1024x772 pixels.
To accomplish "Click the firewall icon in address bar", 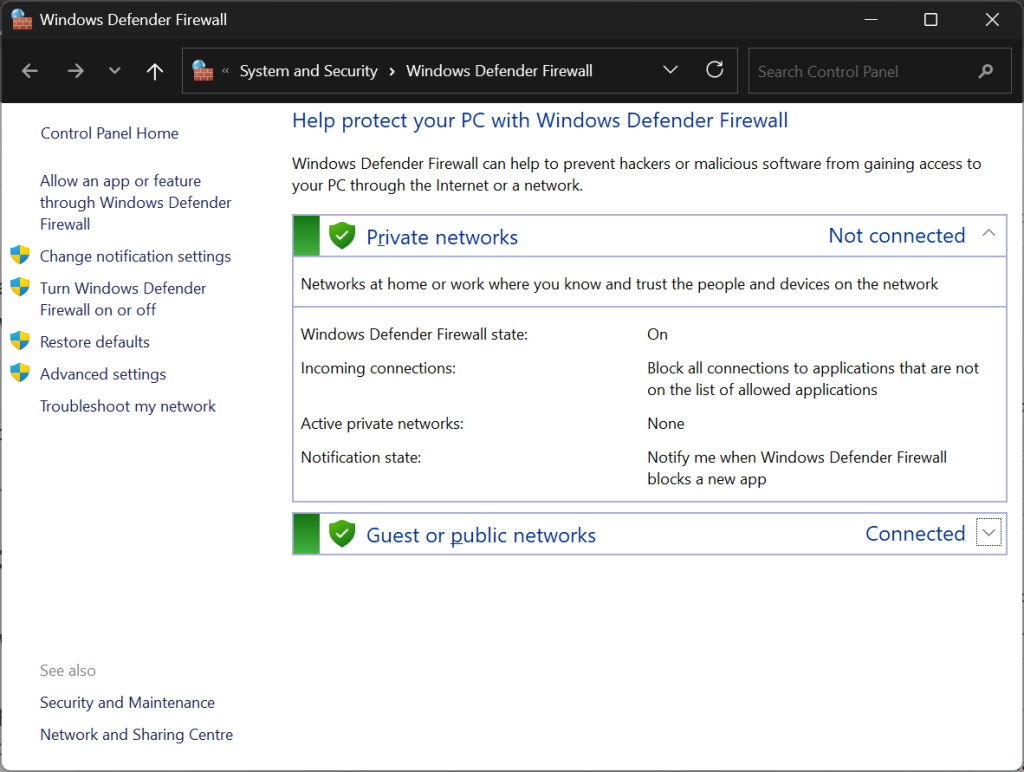I will [203, 71].
